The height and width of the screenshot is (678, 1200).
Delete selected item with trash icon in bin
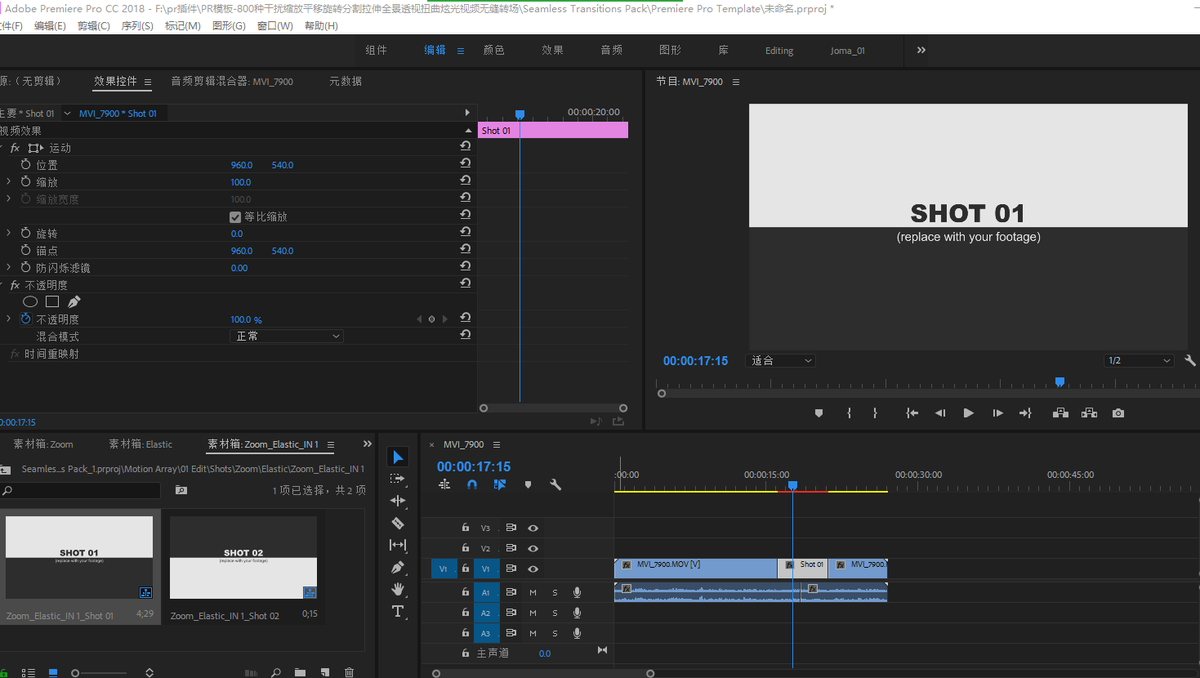pos(349,673)
